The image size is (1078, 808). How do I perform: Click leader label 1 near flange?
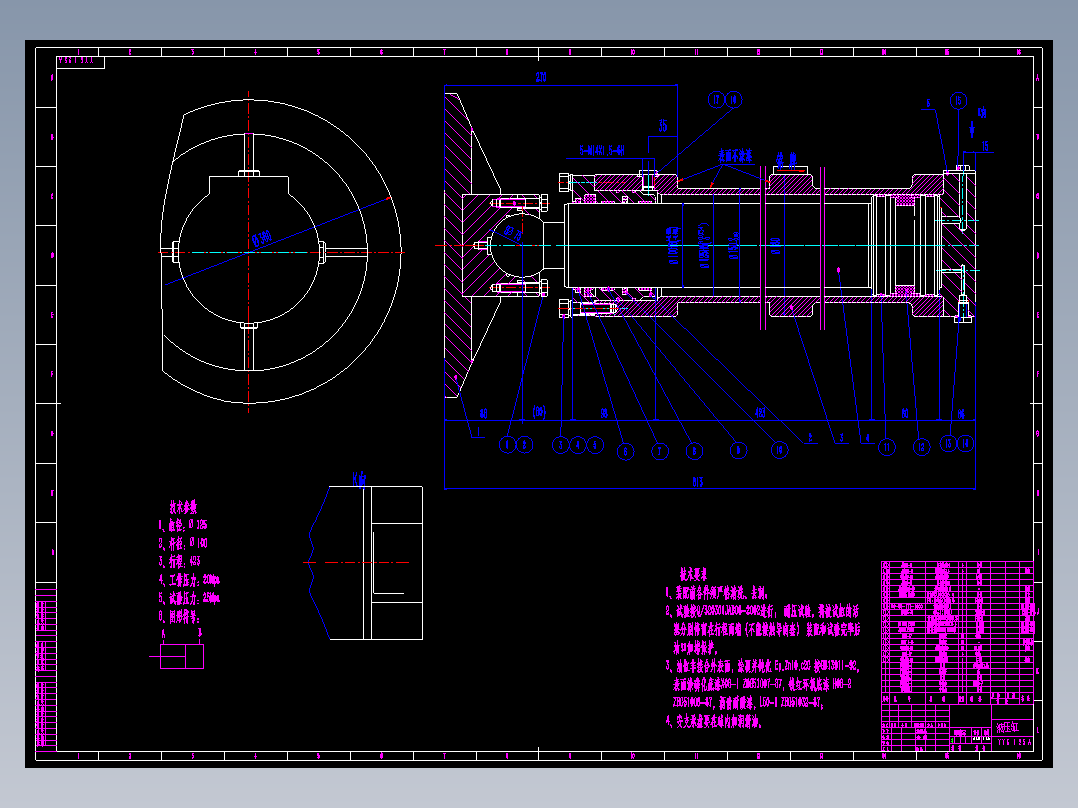[x=478, y=433]
